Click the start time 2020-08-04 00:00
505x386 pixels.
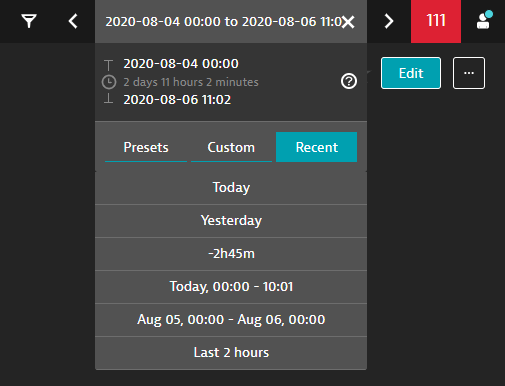(x=181, y=64)
